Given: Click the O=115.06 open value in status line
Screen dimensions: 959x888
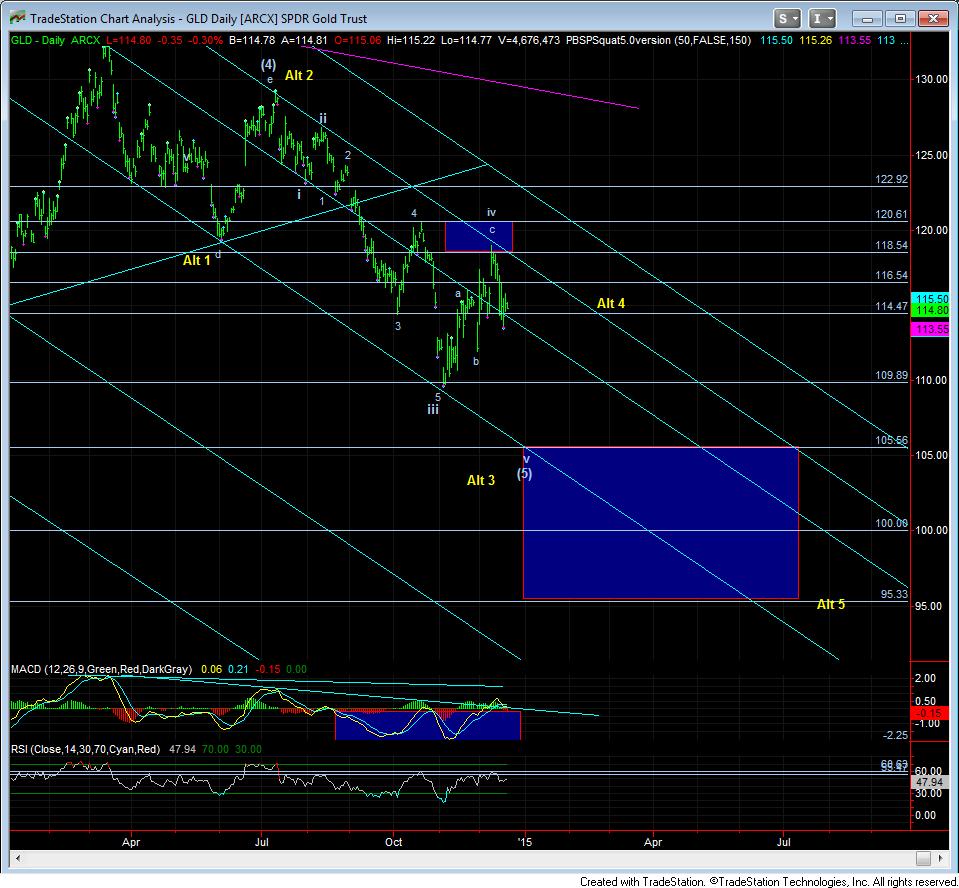Looking at the screenshot, I should [357, 40].
